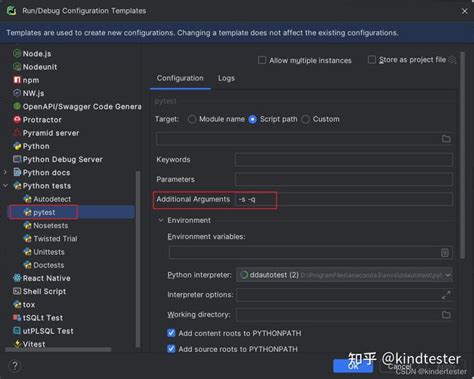
Task: Collapse the Python tests tree node
Action: pos(5,186)
